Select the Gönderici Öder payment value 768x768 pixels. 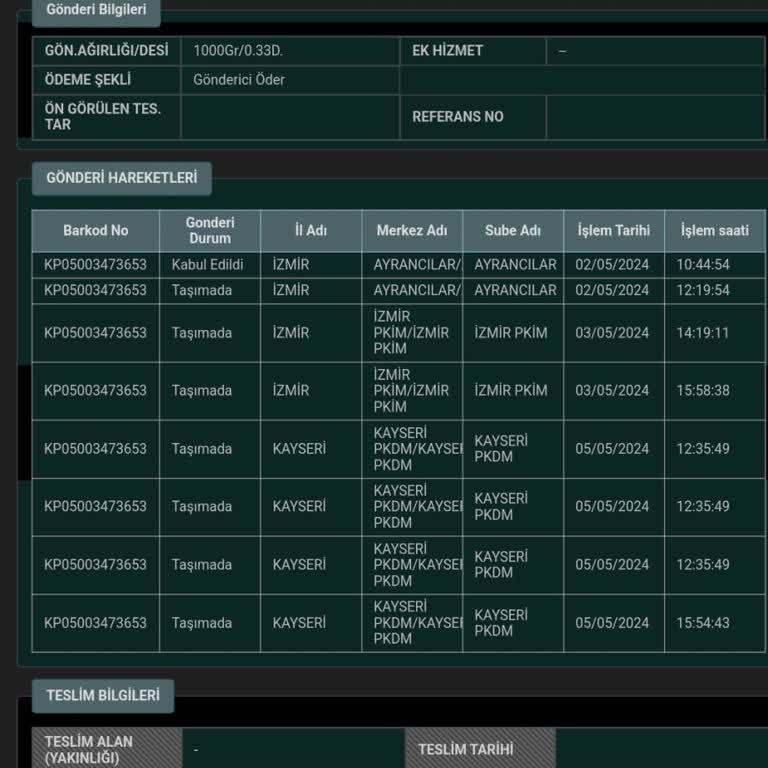click(x=239, y=80)
